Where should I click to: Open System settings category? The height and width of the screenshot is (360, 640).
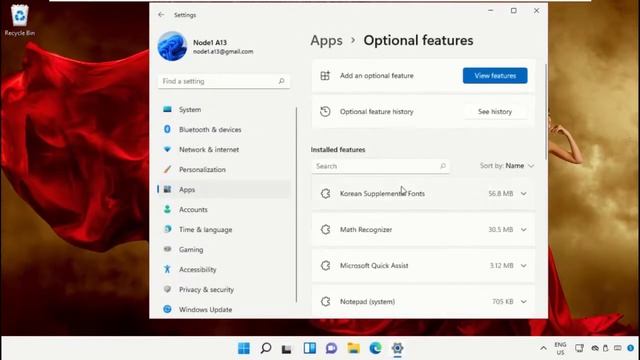(224, 109)
